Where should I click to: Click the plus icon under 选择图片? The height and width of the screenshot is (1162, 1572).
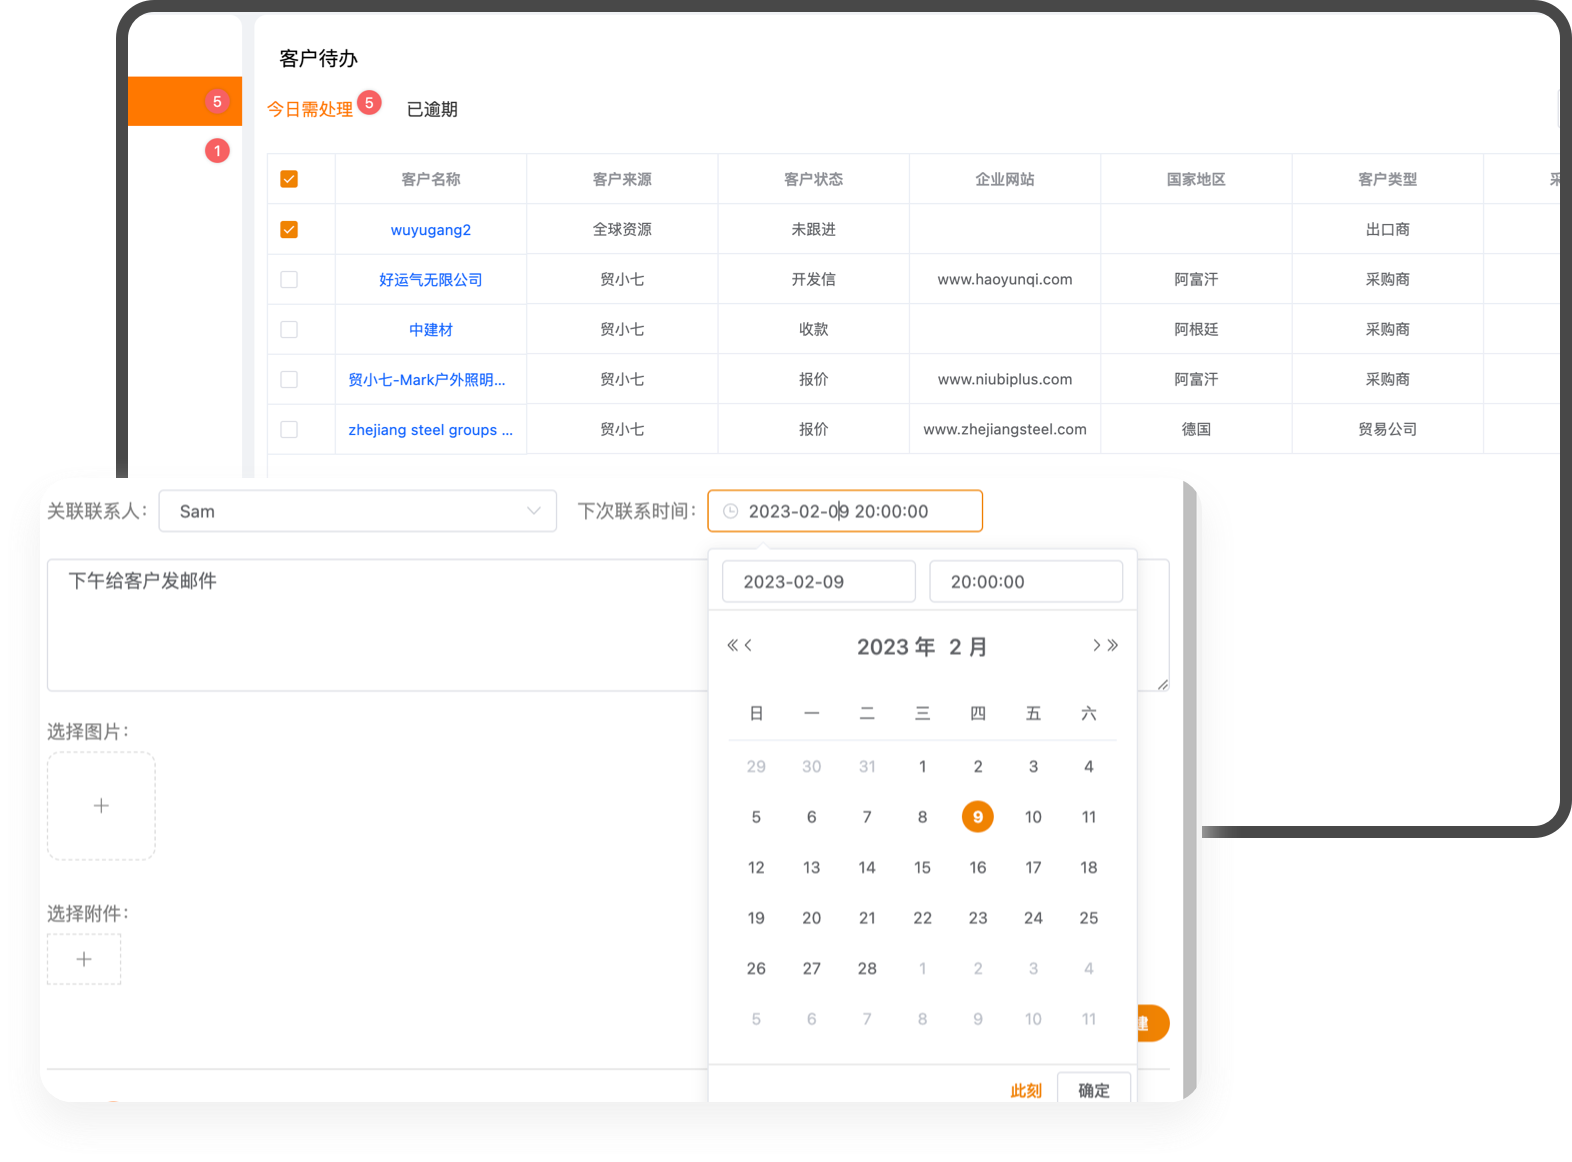click(x=101, y=806)
